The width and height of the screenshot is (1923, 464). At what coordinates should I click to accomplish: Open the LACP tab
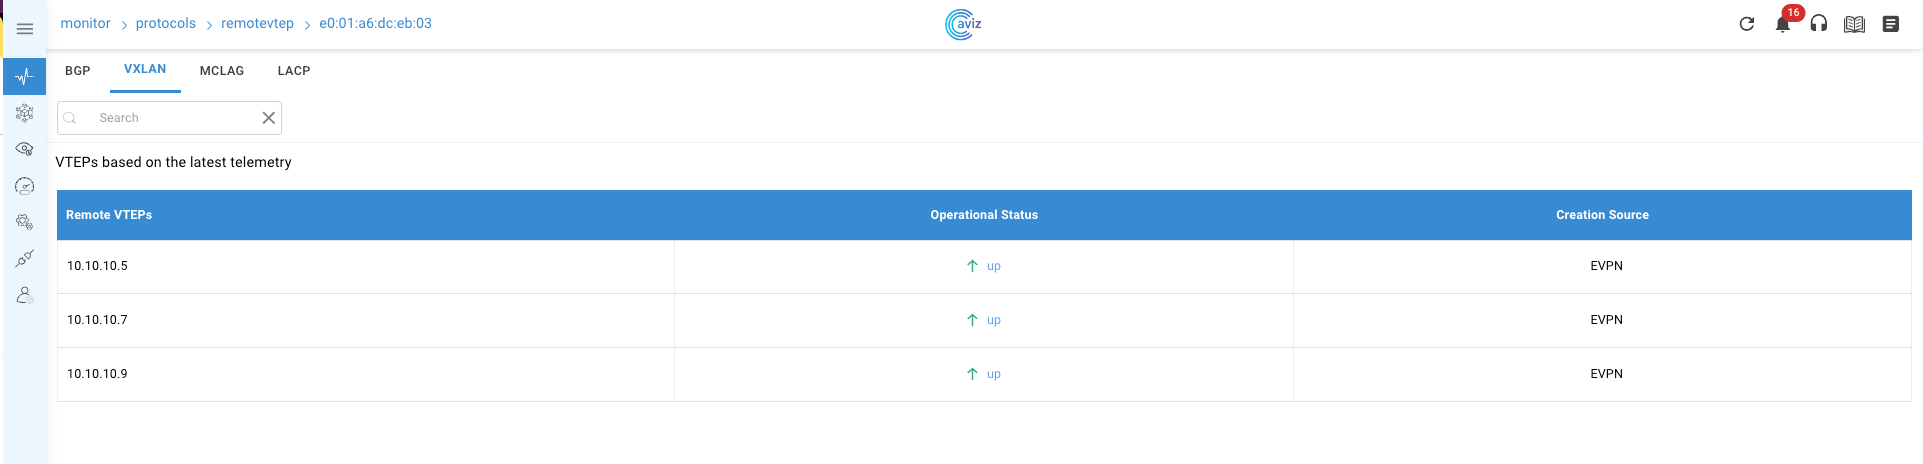click(294, 71)
